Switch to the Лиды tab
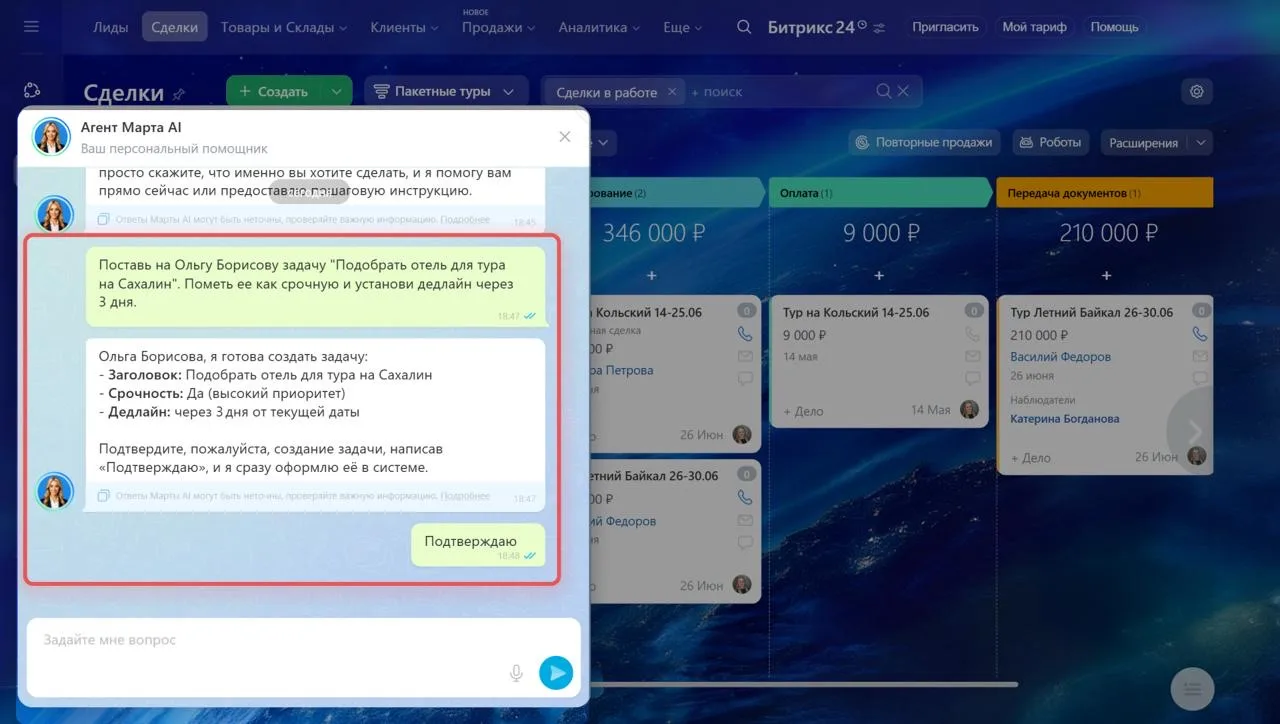Image resolution: width=1280 pixels, height=724 pixels. click(x=110, y=27)
